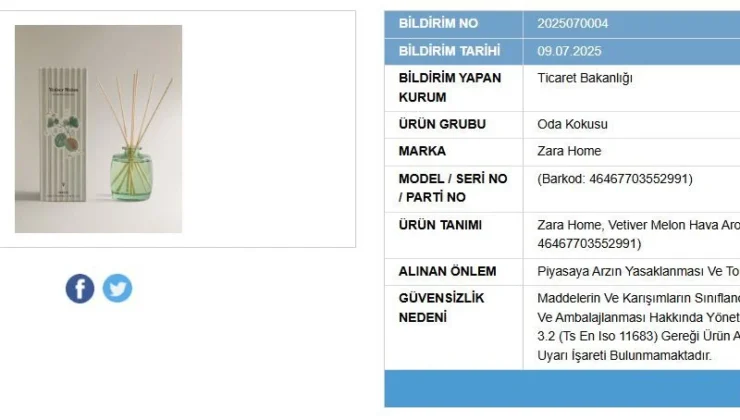Select the date 09.07.2025 cell

569,51
